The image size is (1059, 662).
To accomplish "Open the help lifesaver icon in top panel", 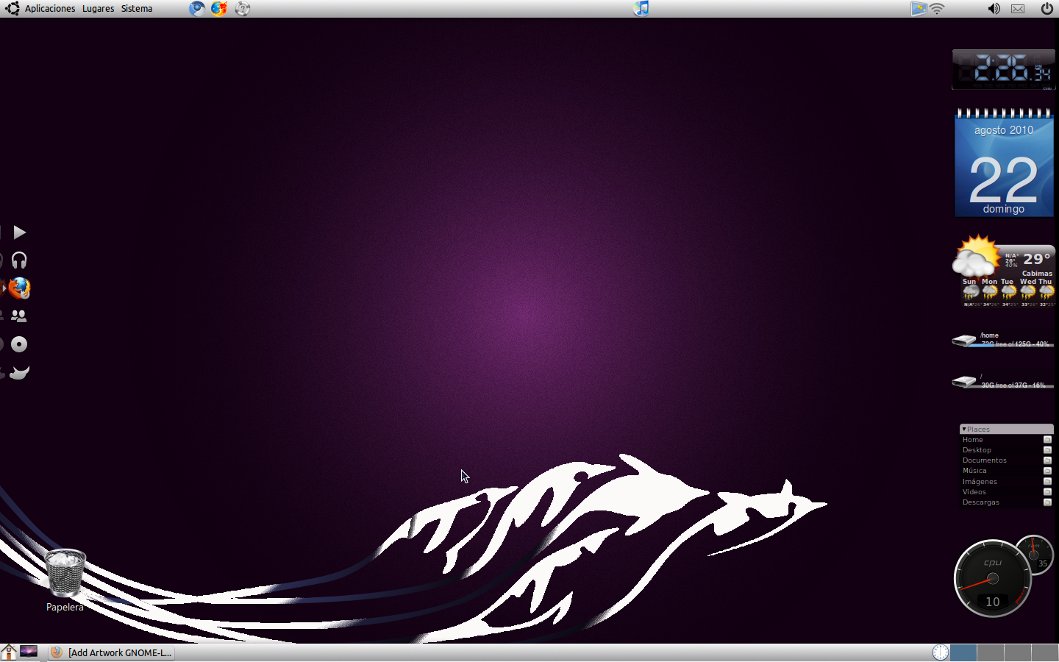I will [x=242, y=9].
